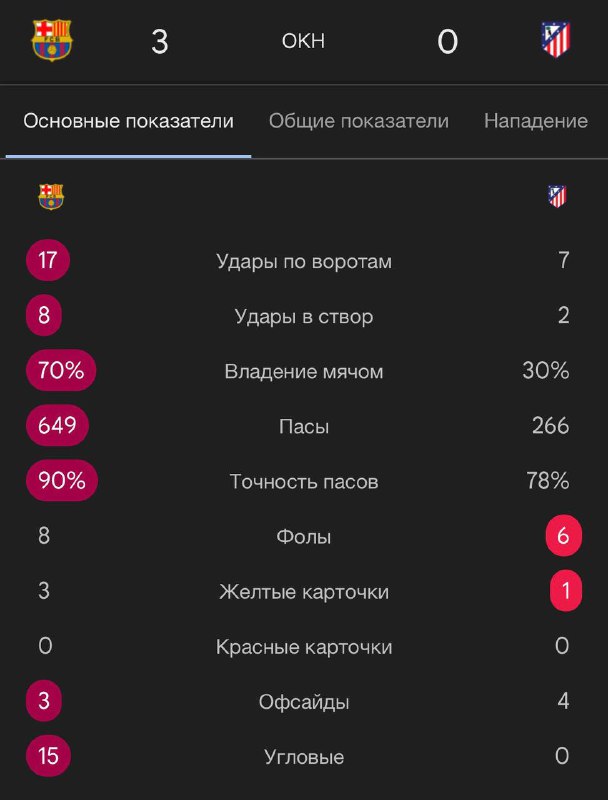Click the large Atlético Madrid crest in the scoreboard
Screen dimensions: 608x800
[x=556, y=41]
